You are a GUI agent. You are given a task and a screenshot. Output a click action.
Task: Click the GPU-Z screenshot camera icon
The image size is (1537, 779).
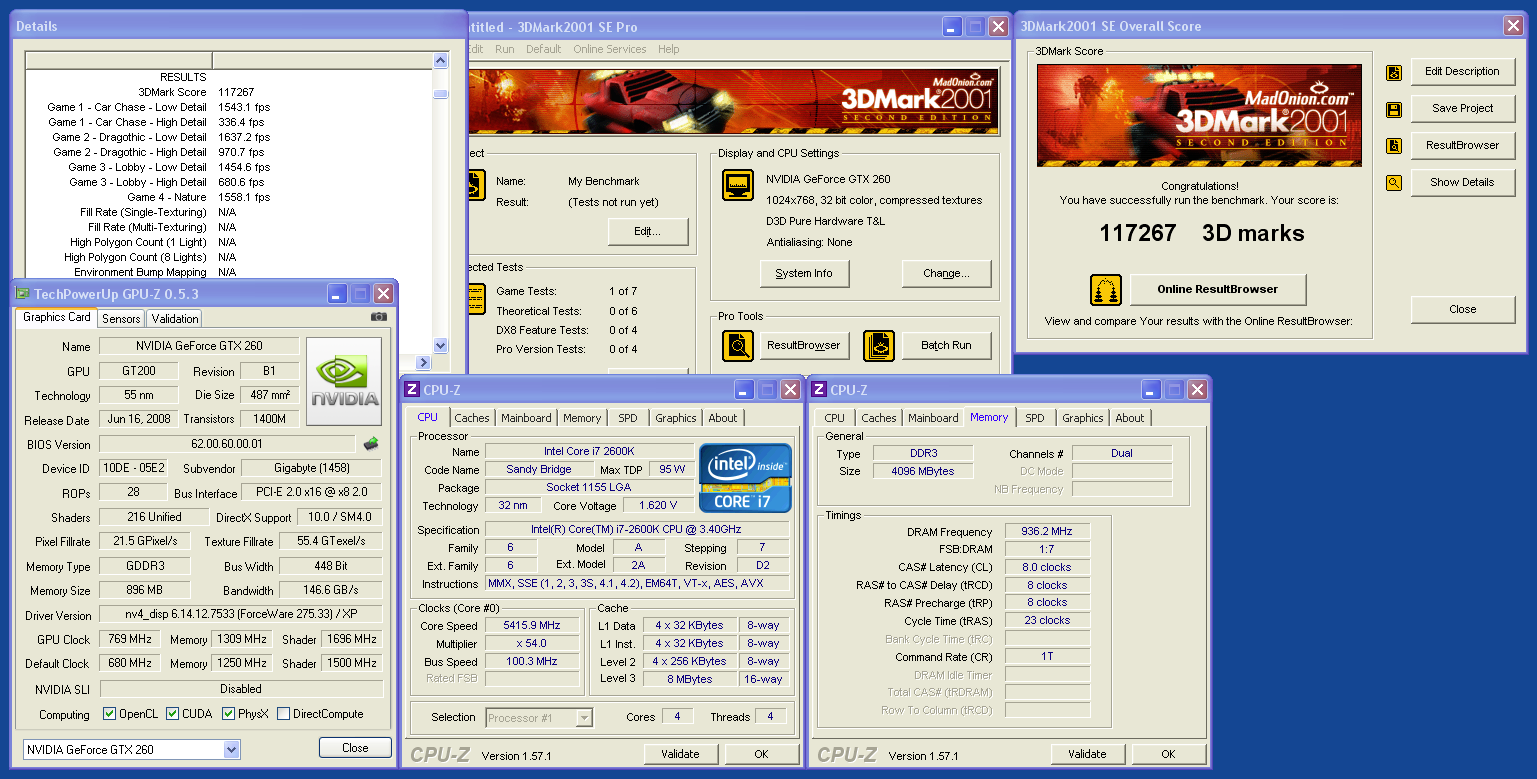click(x=378, y=317)
